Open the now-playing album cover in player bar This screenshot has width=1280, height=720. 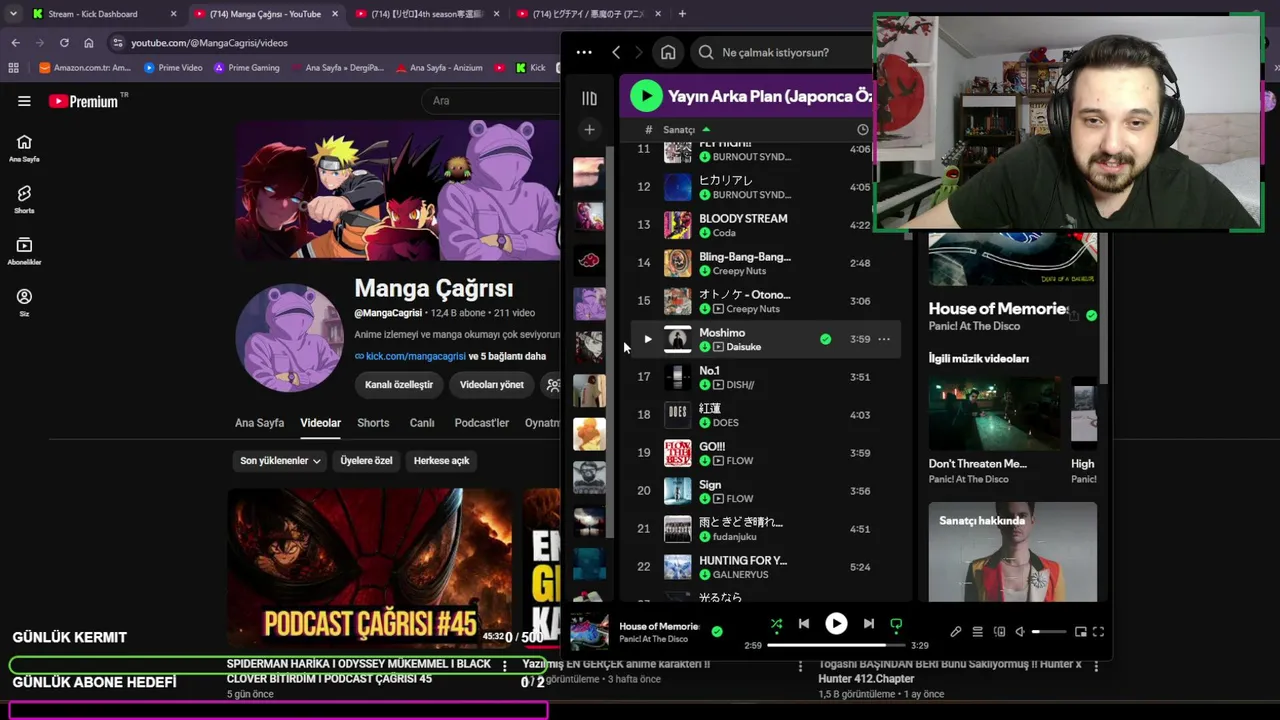coord(589,632)
